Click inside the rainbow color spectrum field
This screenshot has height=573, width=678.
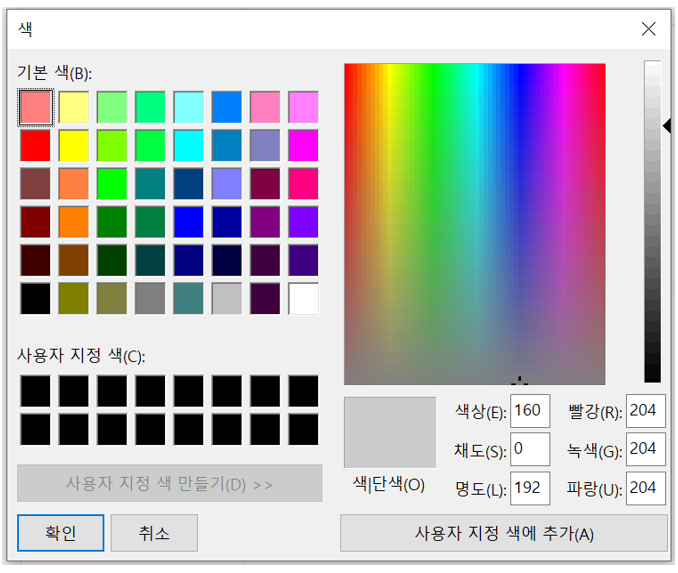[x=475, y=224]
